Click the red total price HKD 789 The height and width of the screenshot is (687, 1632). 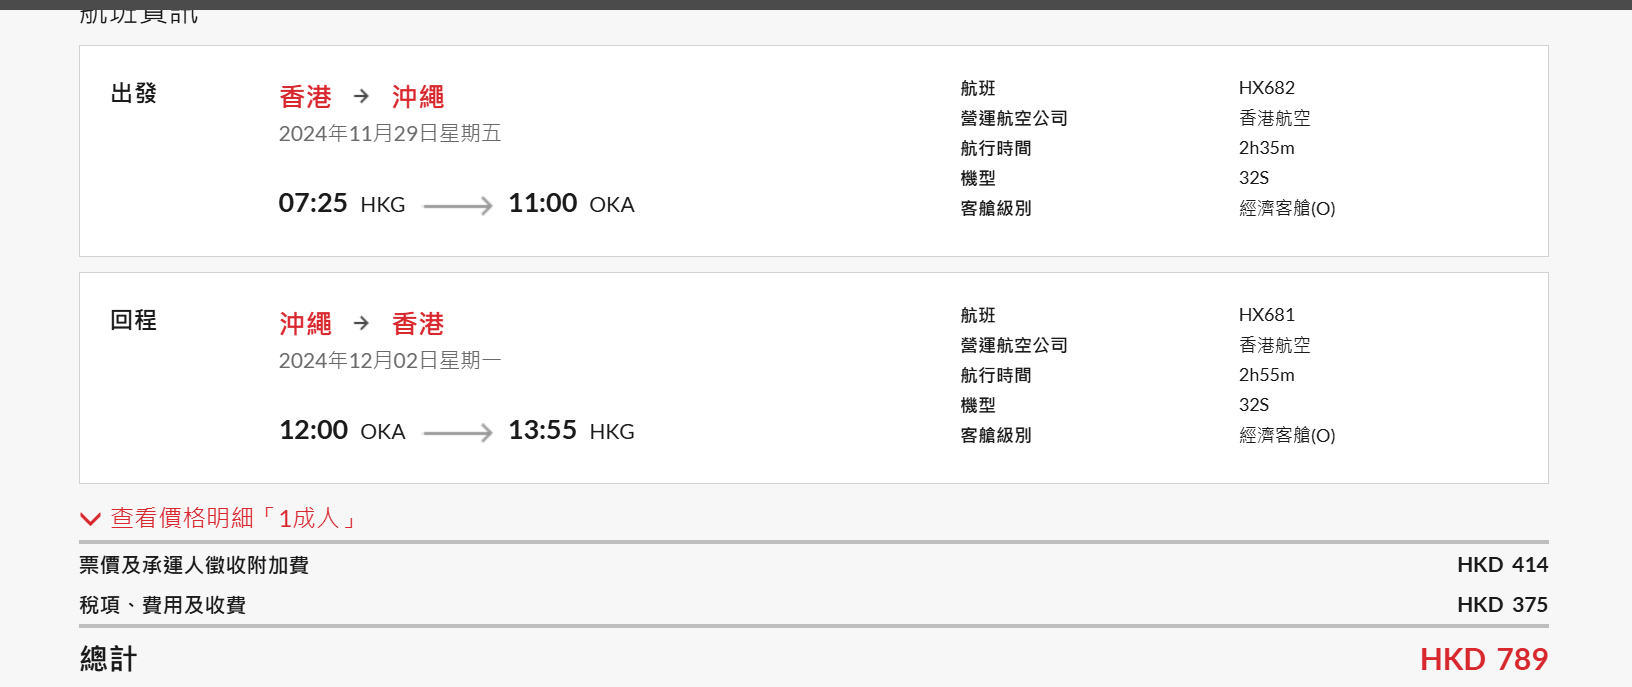(x=1483, y=659)
